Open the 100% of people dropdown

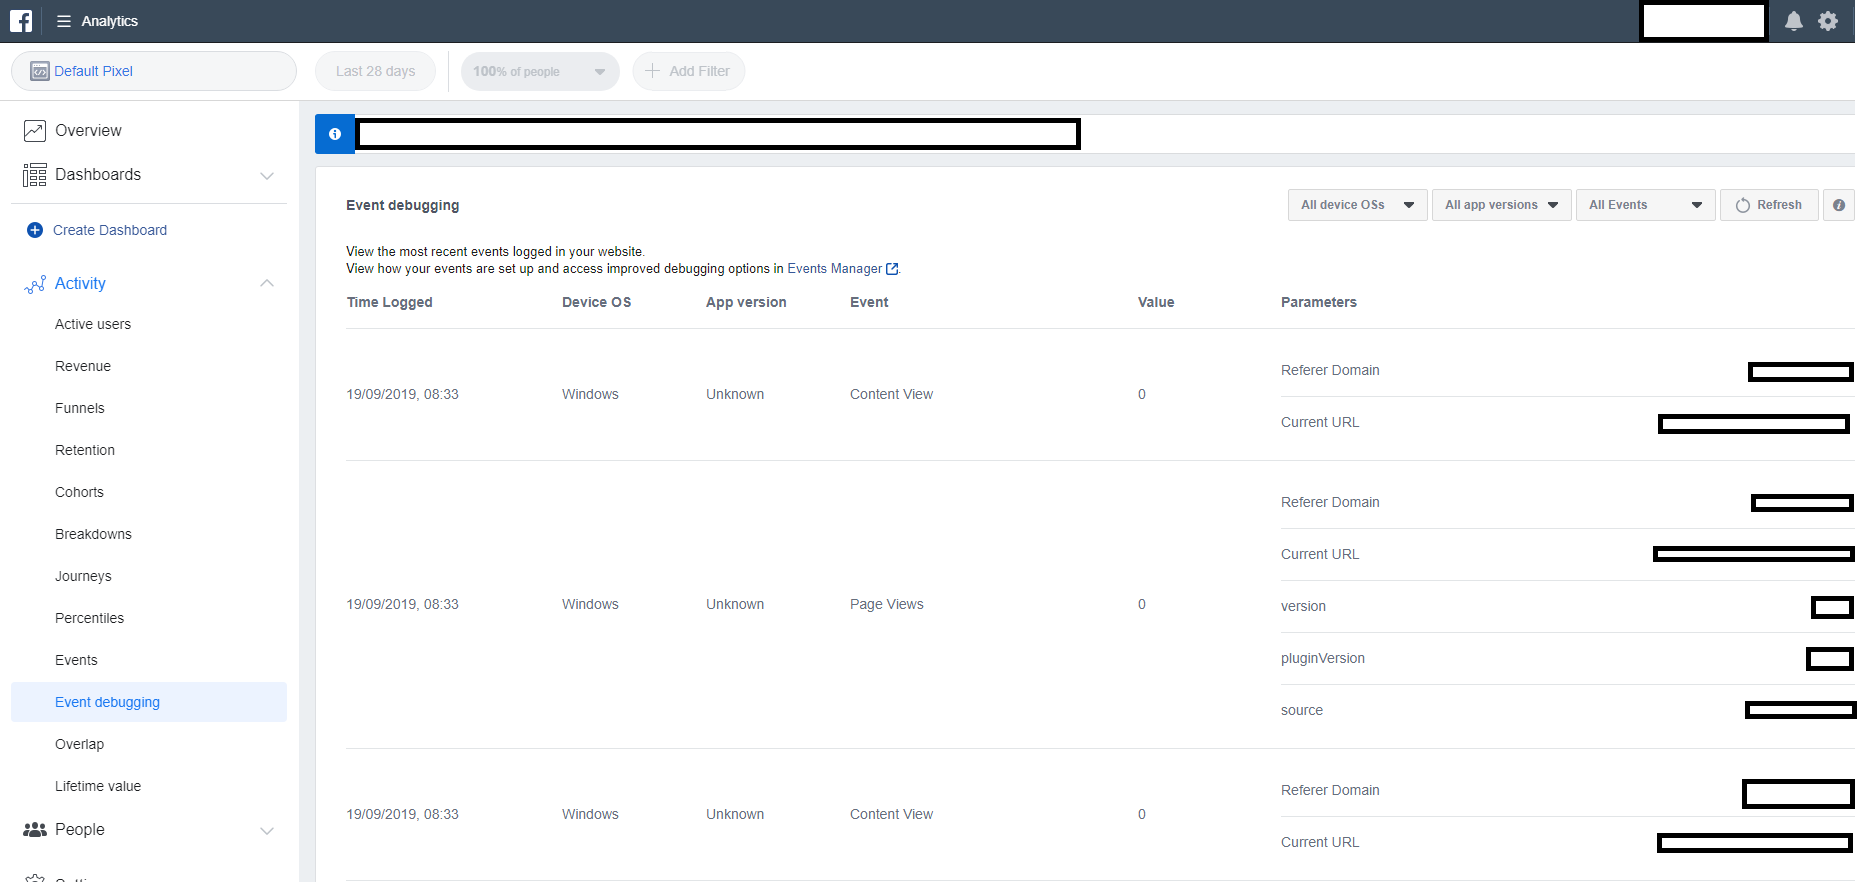[x=540, y=71]
